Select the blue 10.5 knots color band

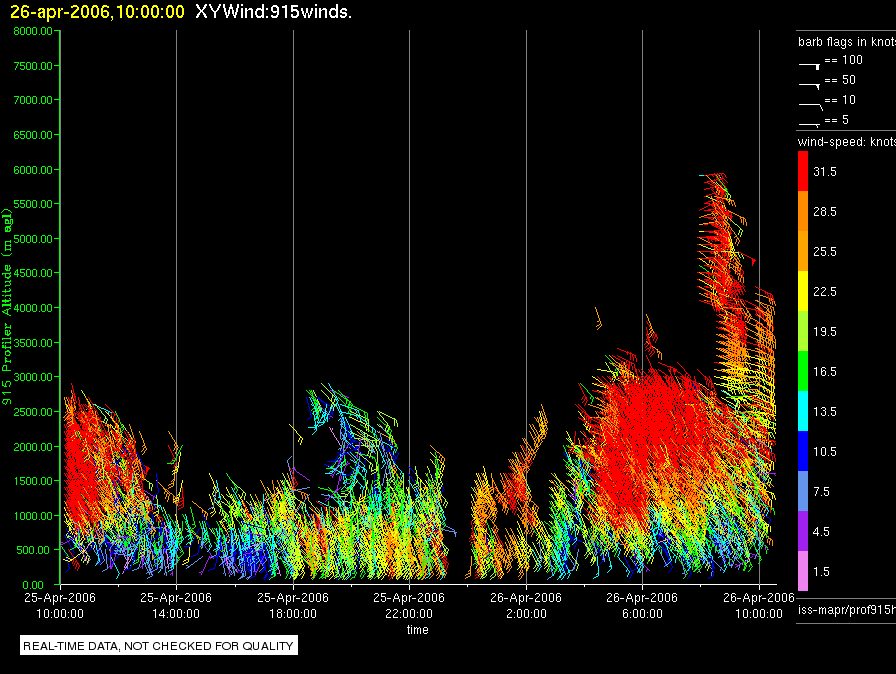(803, 451)
